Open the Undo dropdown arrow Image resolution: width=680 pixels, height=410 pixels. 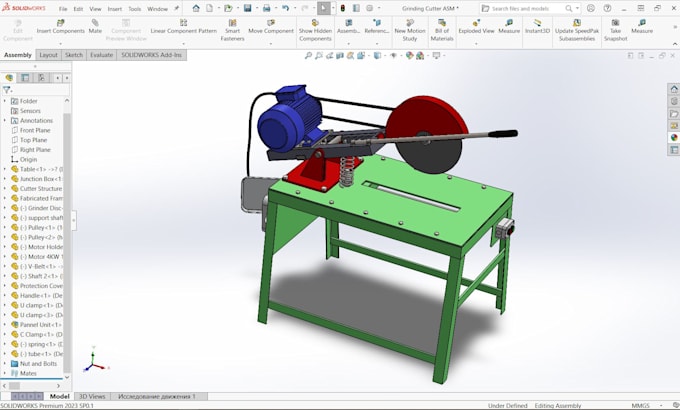pos(294,8)
